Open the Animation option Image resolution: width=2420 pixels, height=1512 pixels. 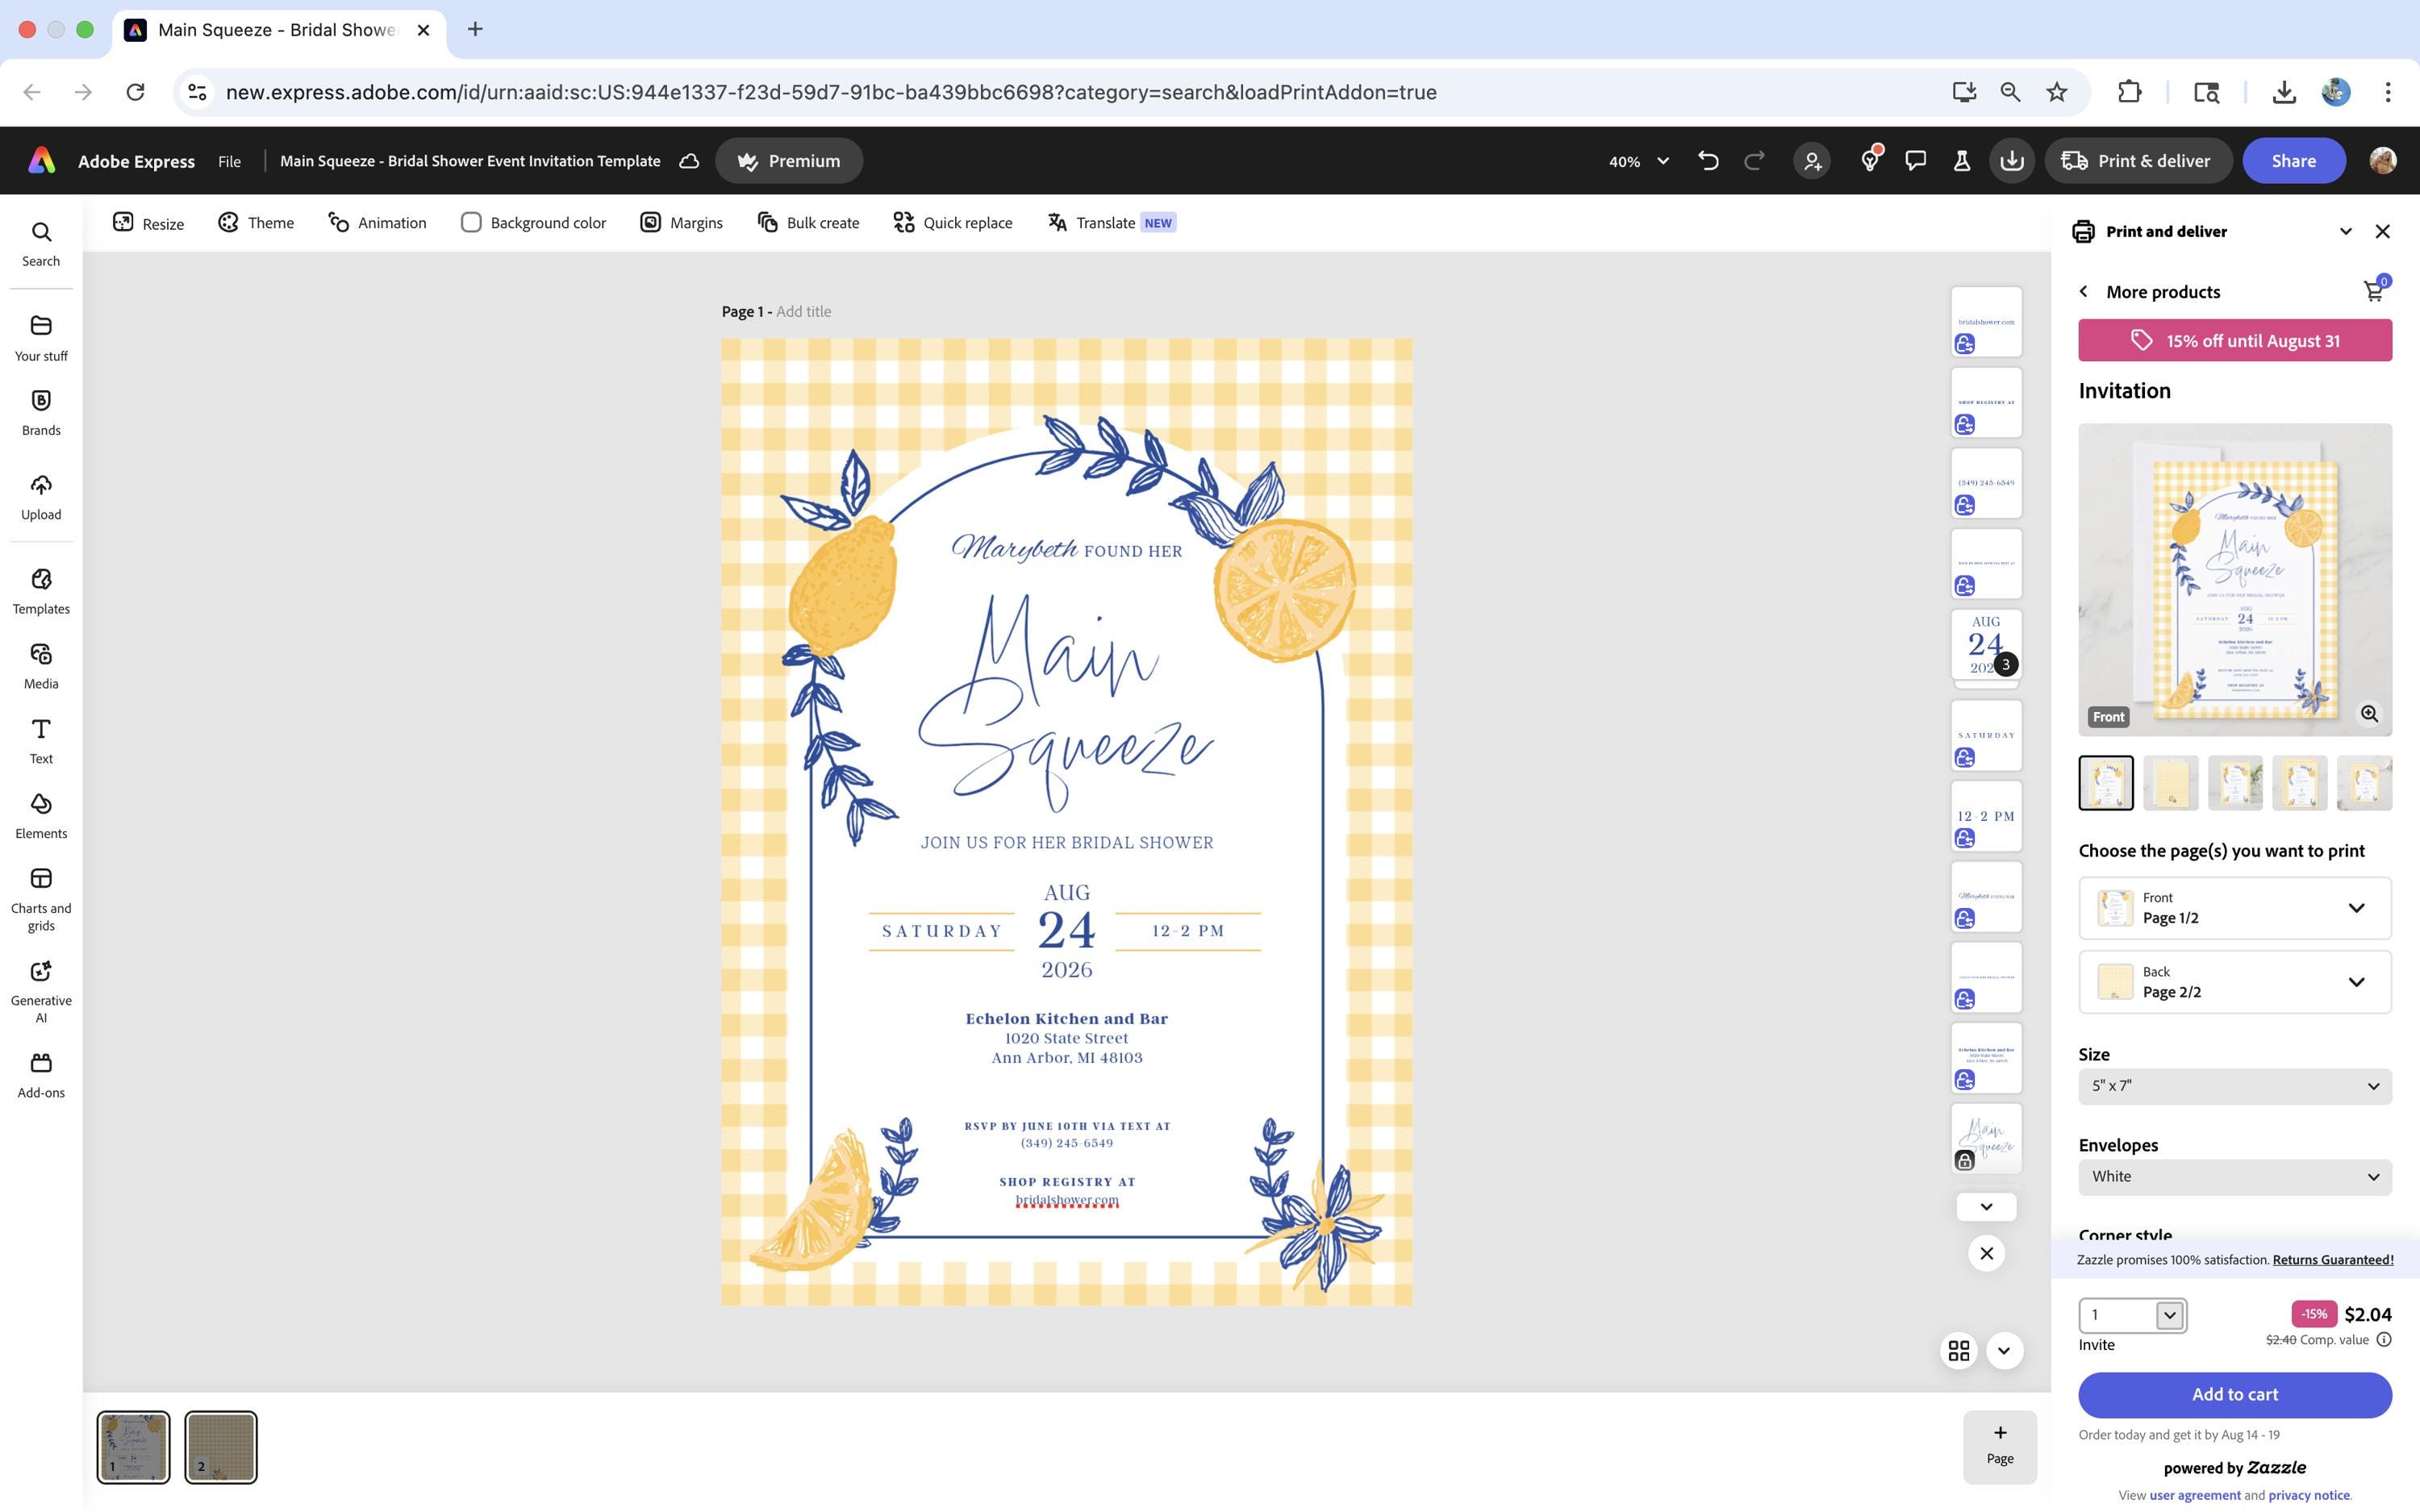pos(377,222)
